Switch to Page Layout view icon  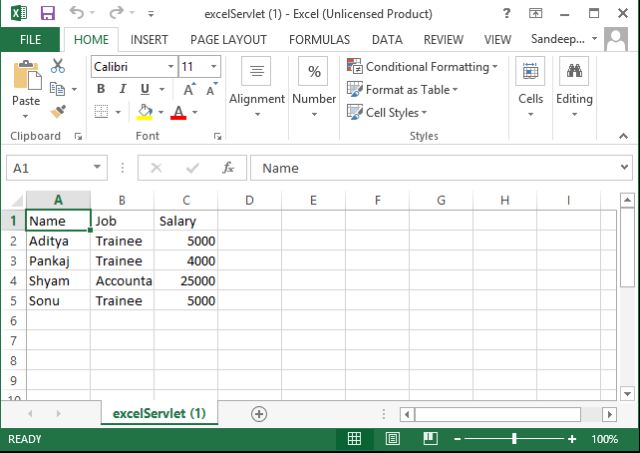tap(392, 439)
